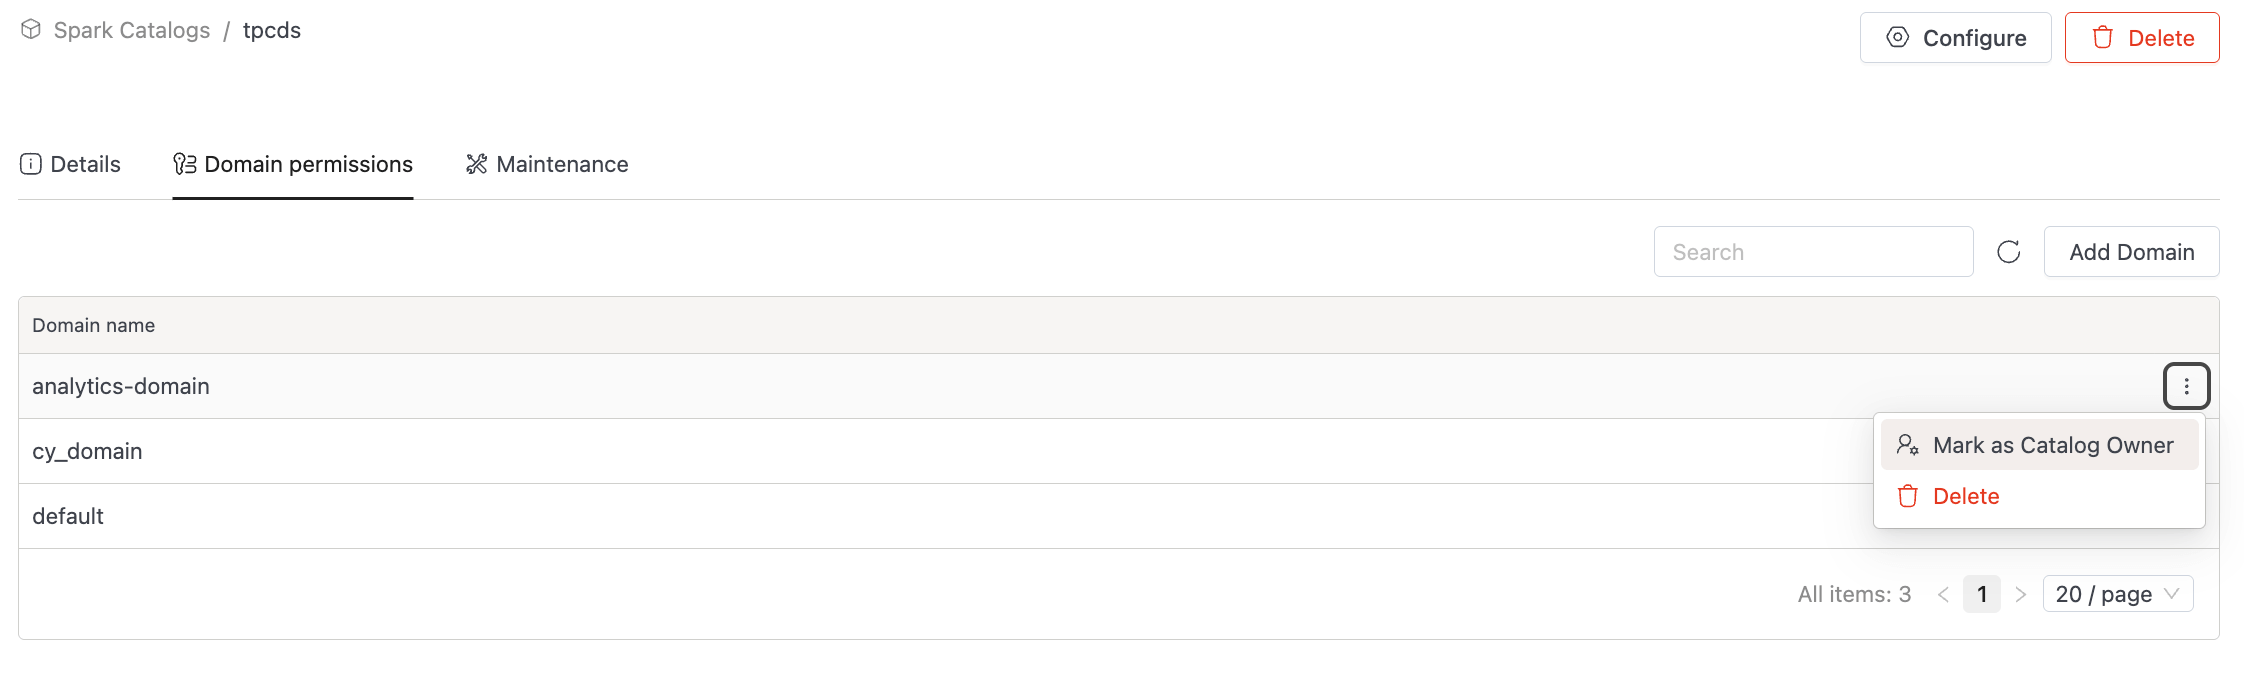Switch to the Details tab
Screen dimensions: 2244x684
tap(85, 164)
